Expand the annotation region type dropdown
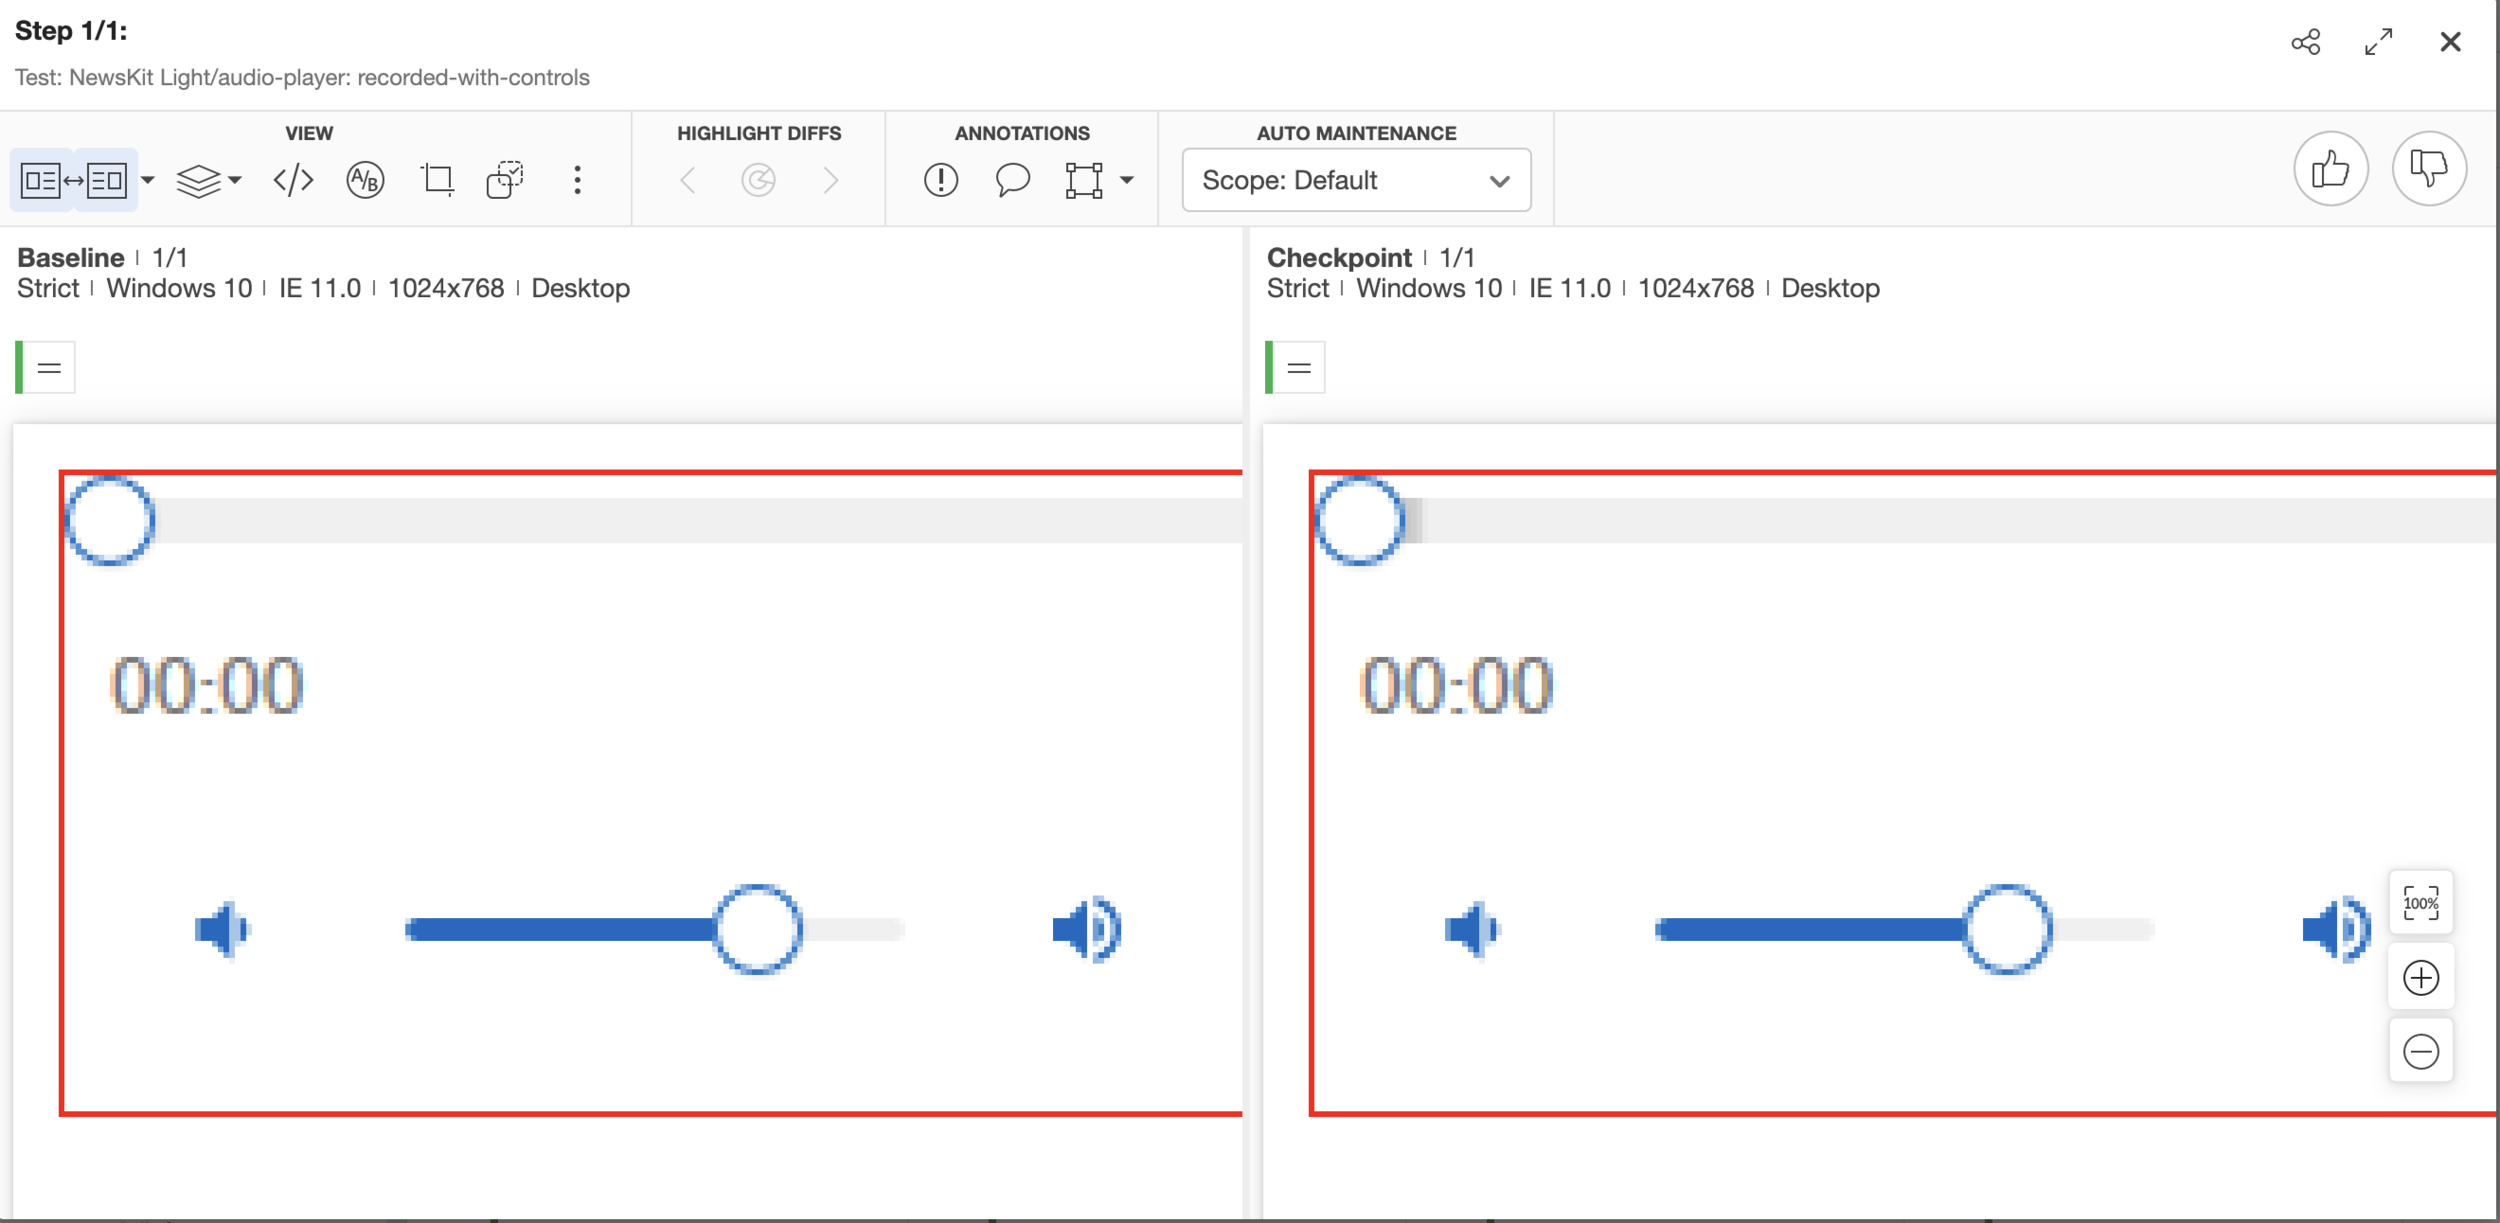The image size is (2500, 1223). tap(1127, 181)
